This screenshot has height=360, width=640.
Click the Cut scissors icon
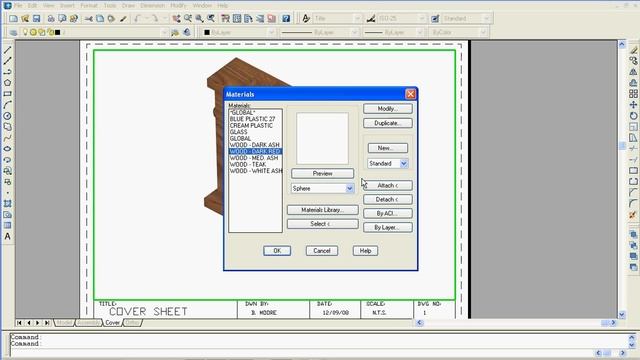(89, 18)
